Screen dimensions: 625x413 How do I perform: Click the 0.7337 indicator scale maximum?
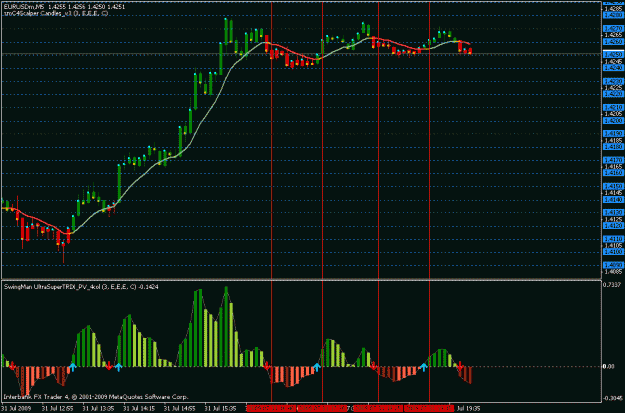(613, 284)
